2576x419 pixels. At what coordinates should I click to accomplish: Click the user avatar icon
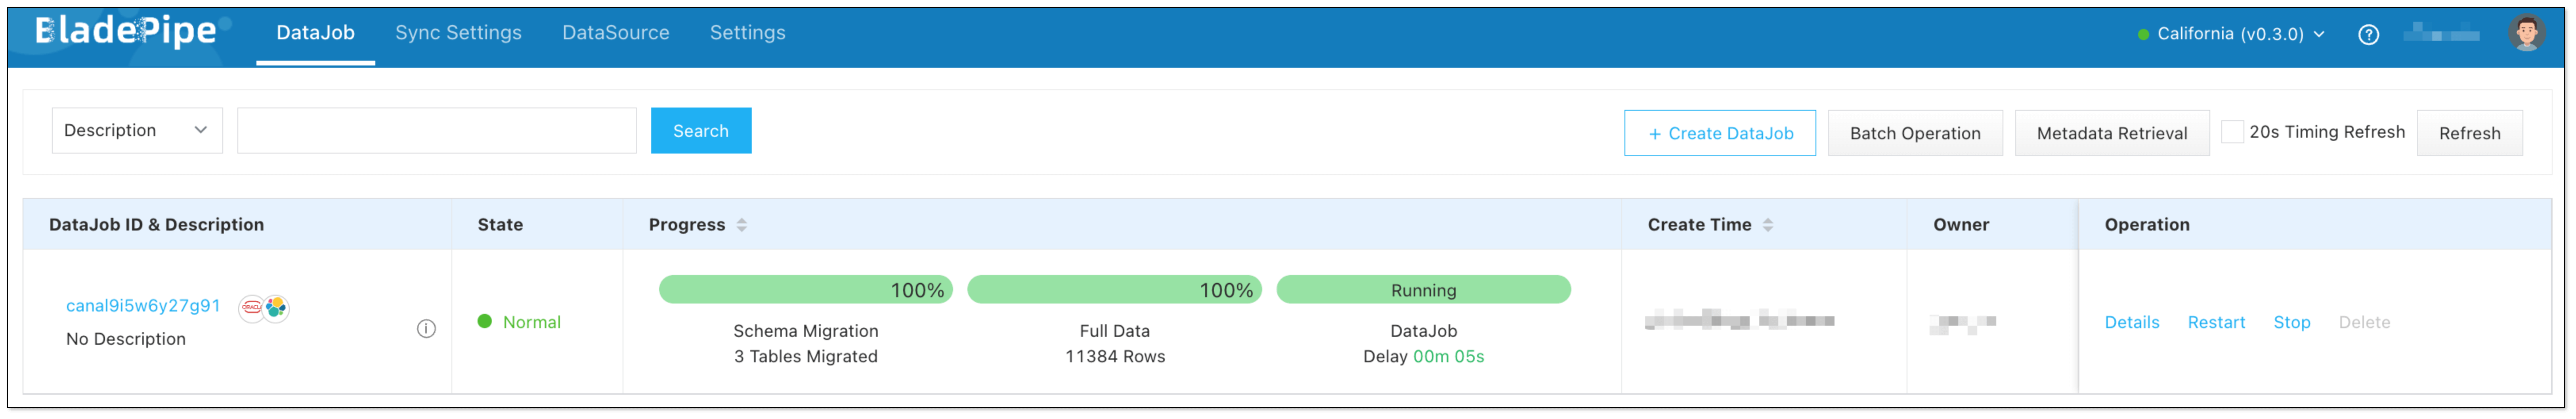pyautogui.click(x=2526, y=33)
